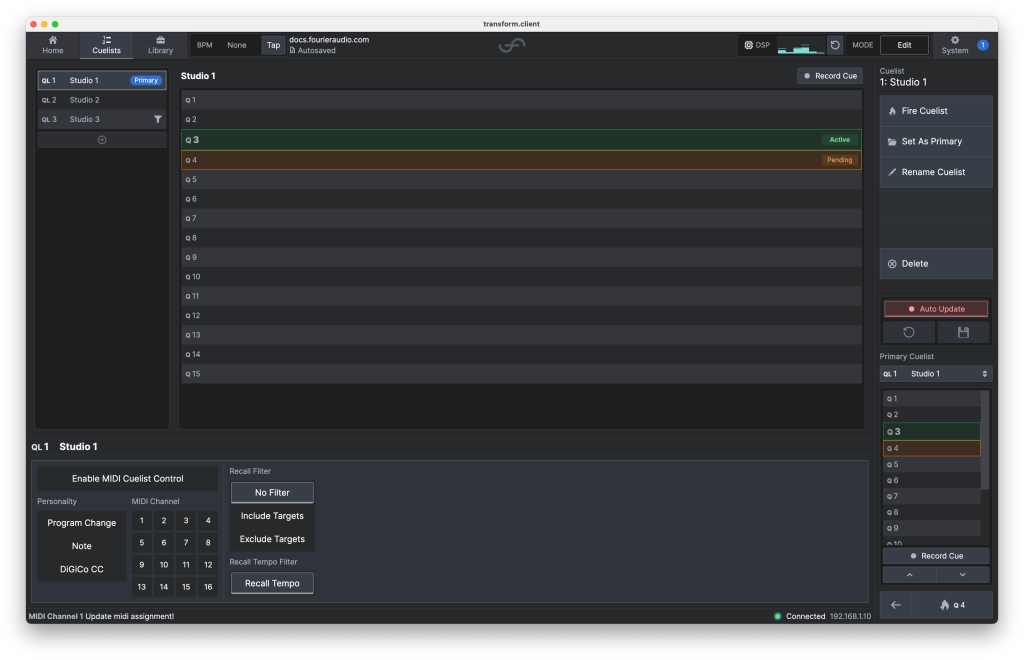Click the save floppy disk icon

pos(963,332)
